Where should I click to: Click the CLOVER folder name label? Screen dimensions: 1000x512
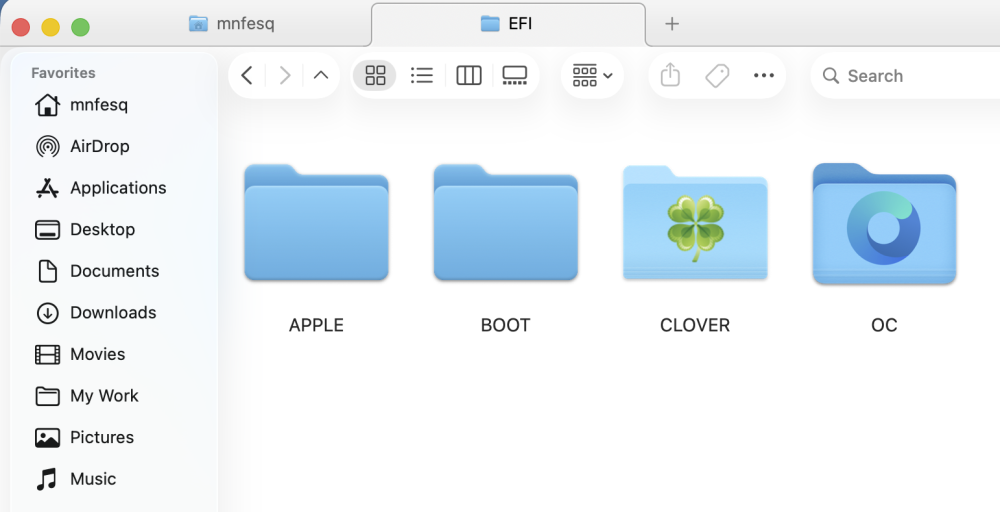pos(695,325)
